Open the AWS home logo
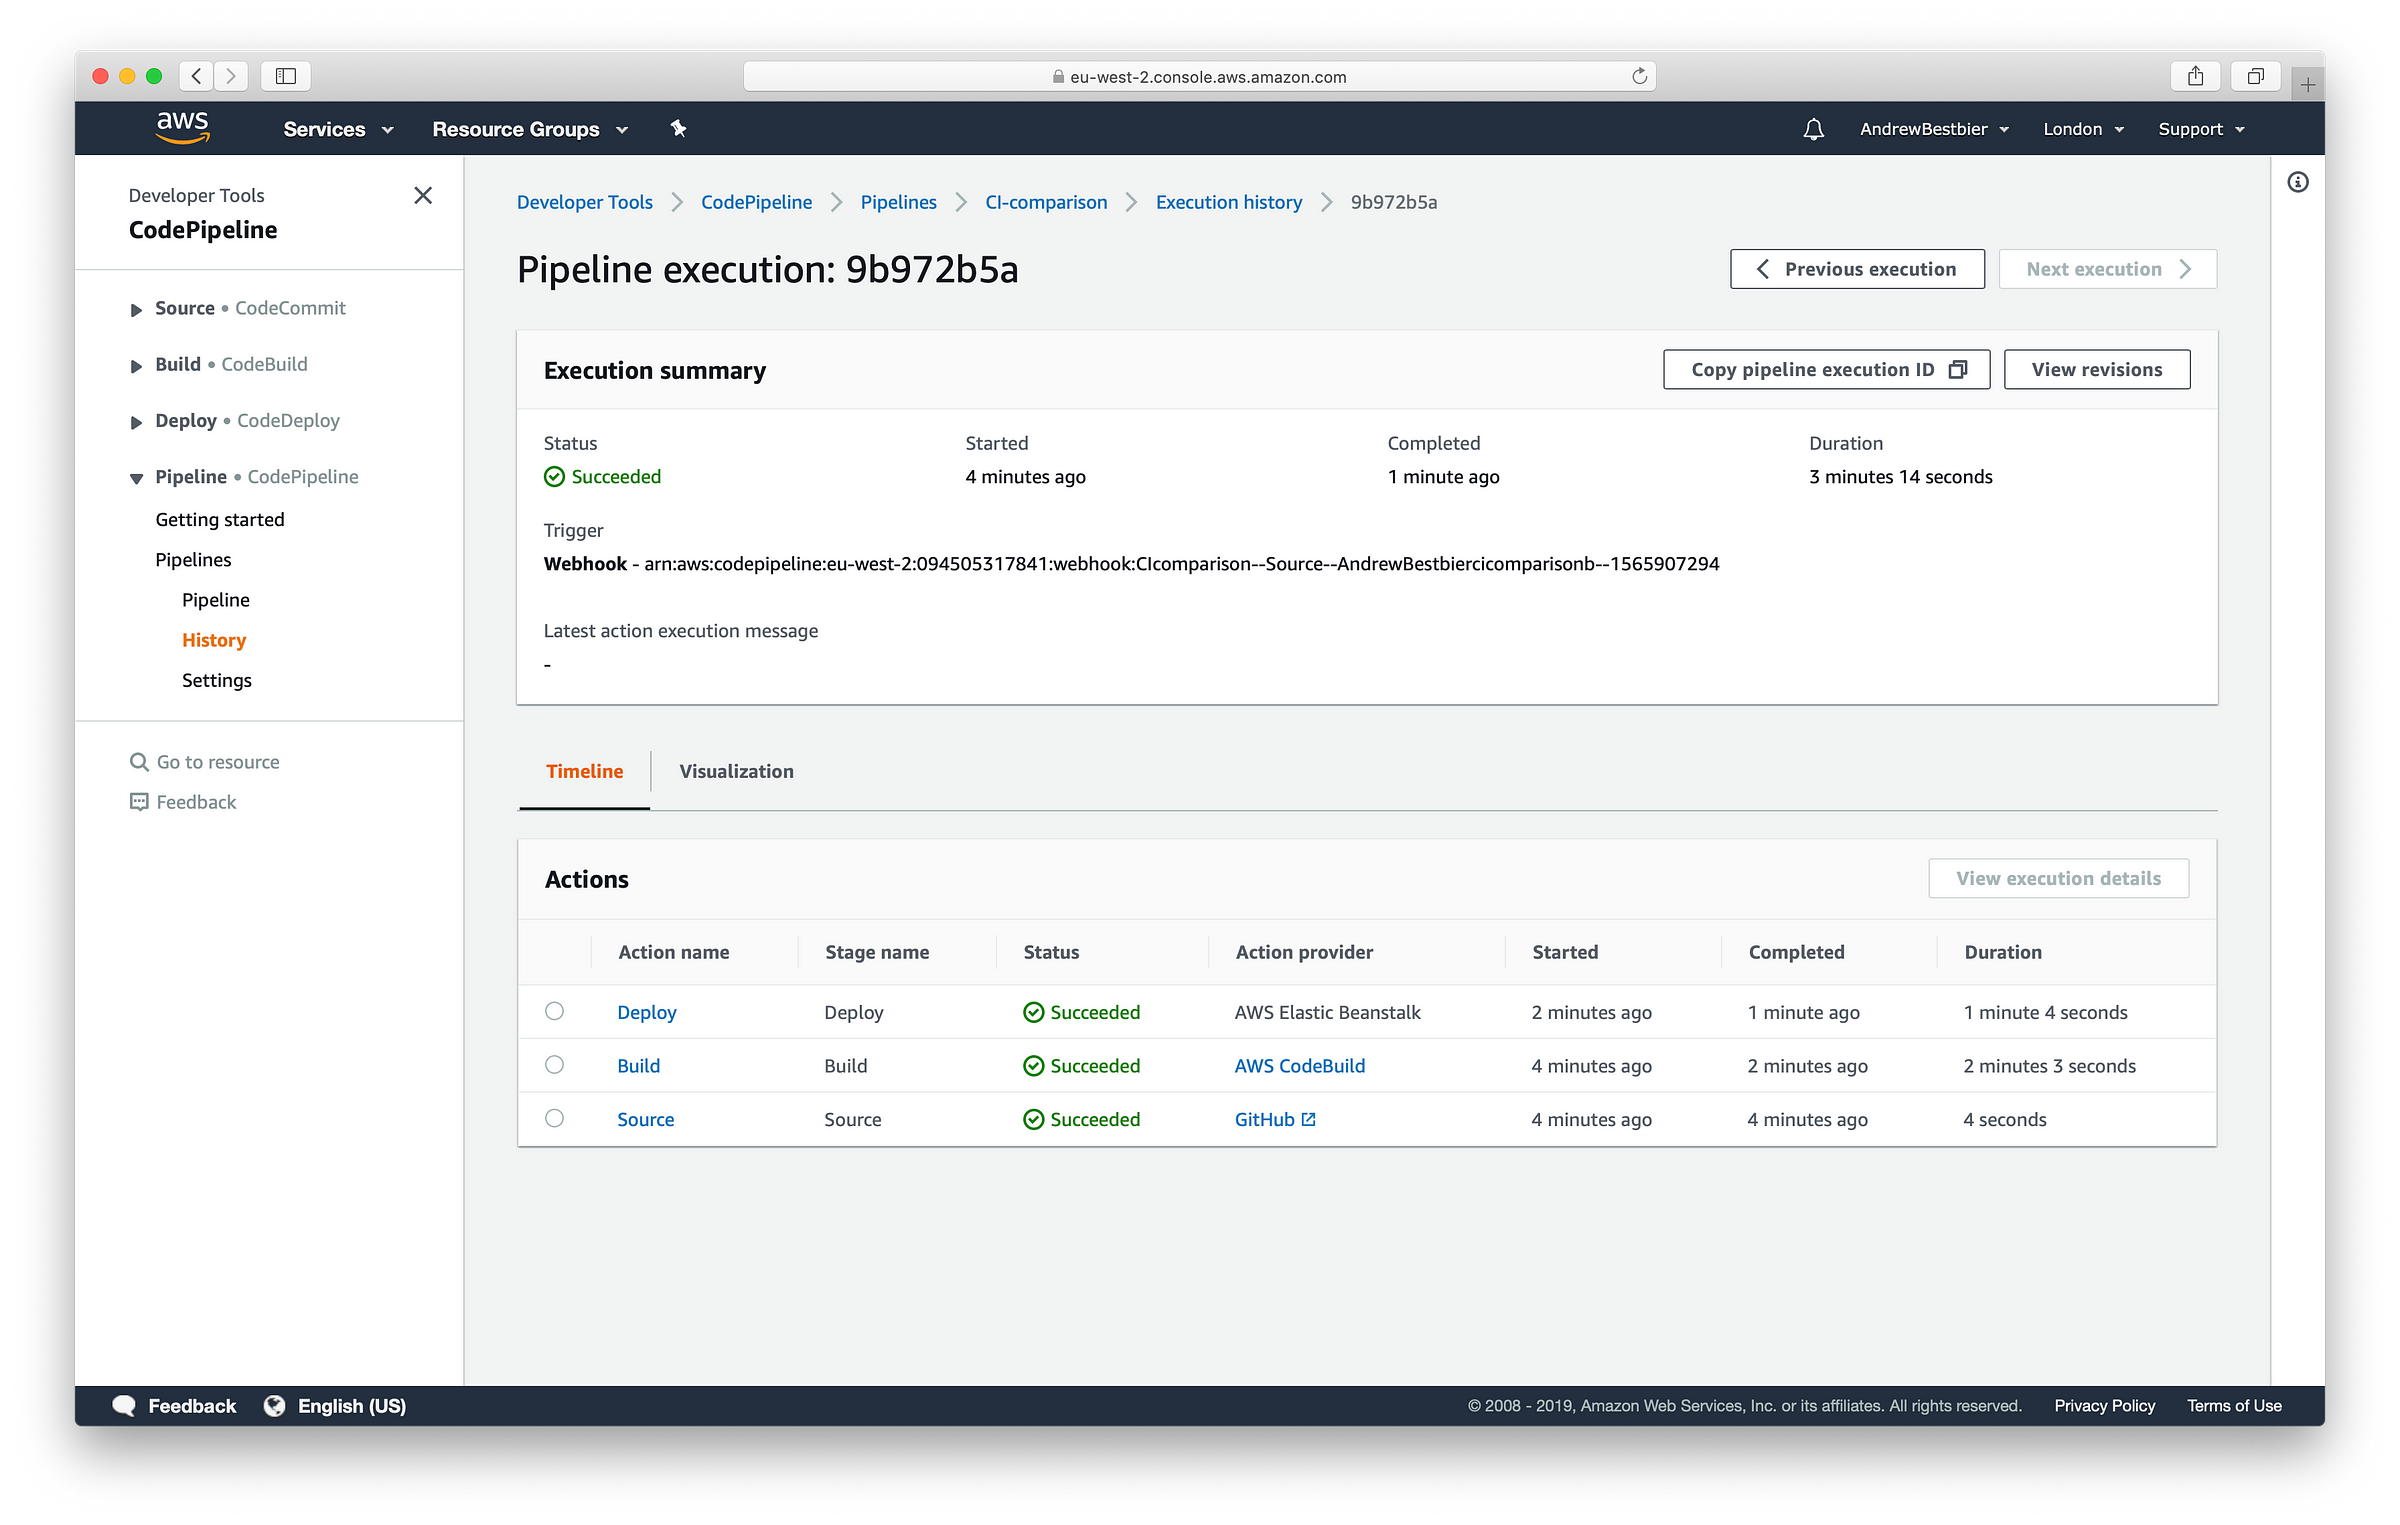 182,128
